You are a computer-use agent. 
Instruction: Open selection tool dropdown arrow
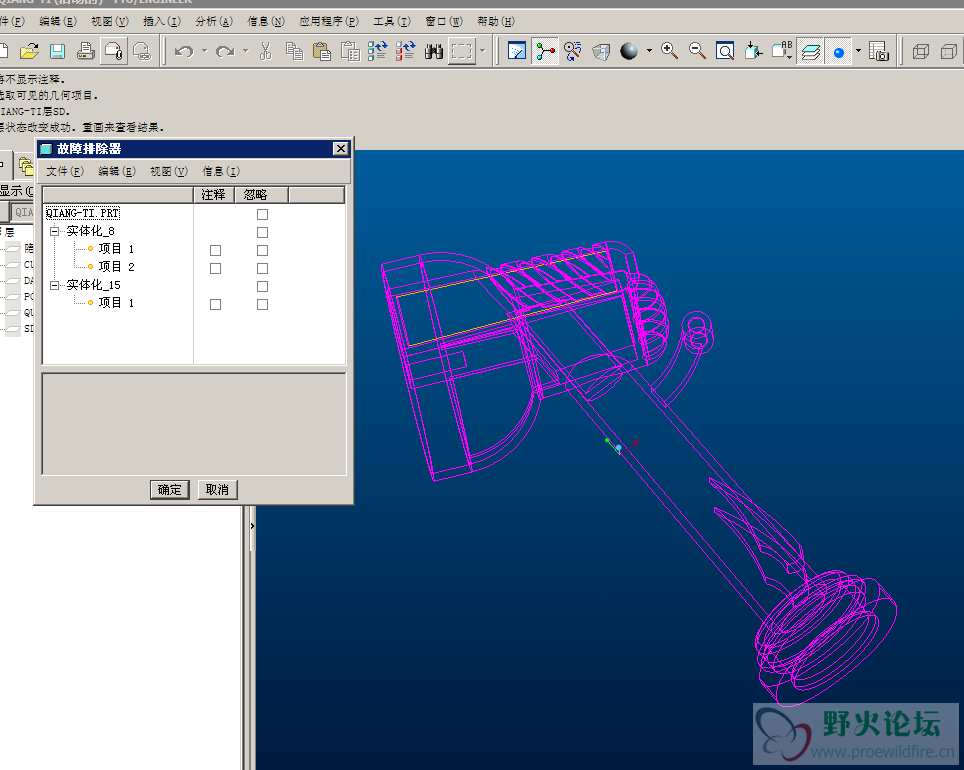pyautogui.click(x=483, y=51)
